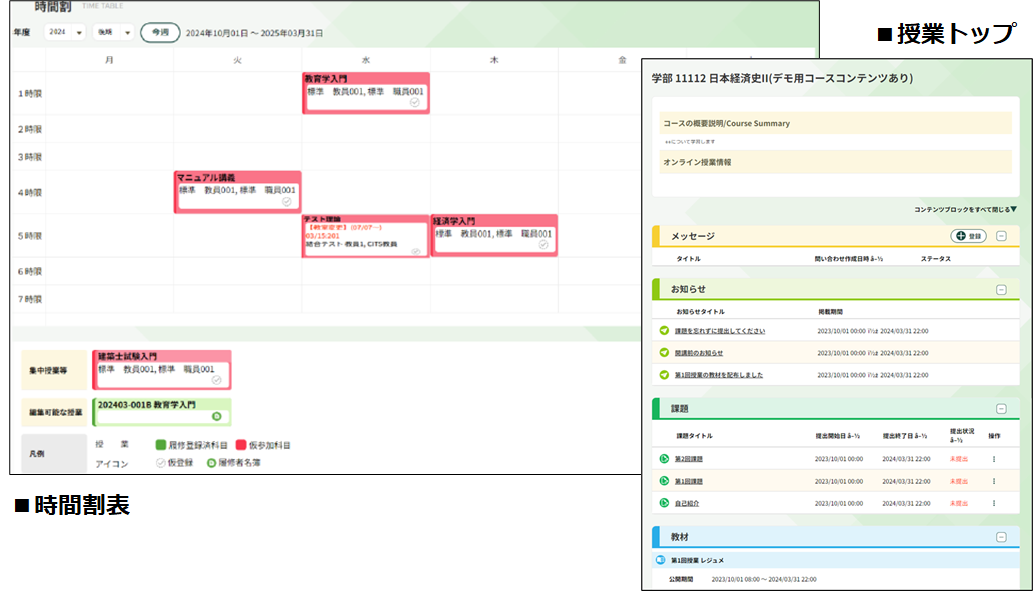
Task: Open the three-dot menu for 自己紹介 assignment
Action: point(994,503)
